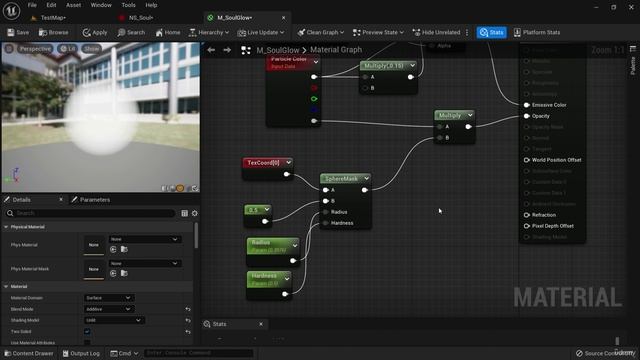Open Clean Graph options dropdown
This screenshot has width=640, height=360.
(321, 32)
